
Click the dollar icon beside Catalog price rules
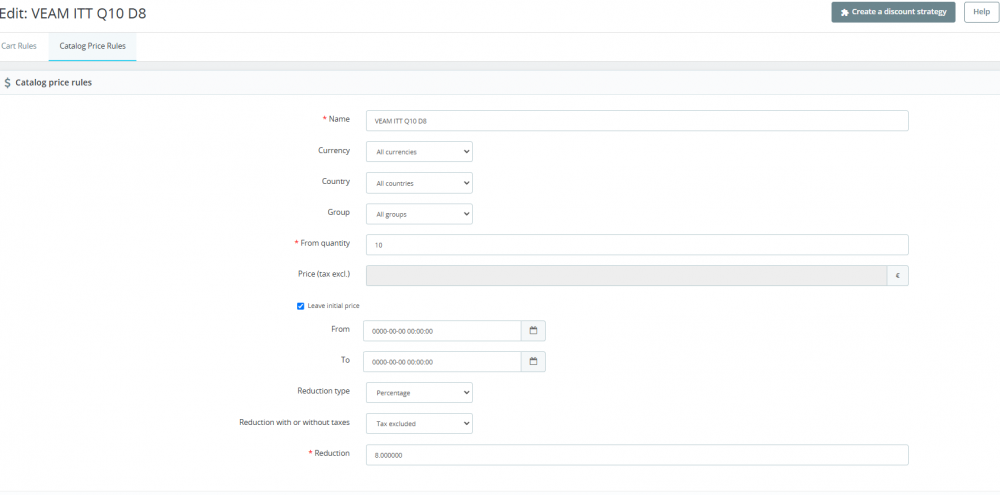pyautogui.click(x=8, y=83)
